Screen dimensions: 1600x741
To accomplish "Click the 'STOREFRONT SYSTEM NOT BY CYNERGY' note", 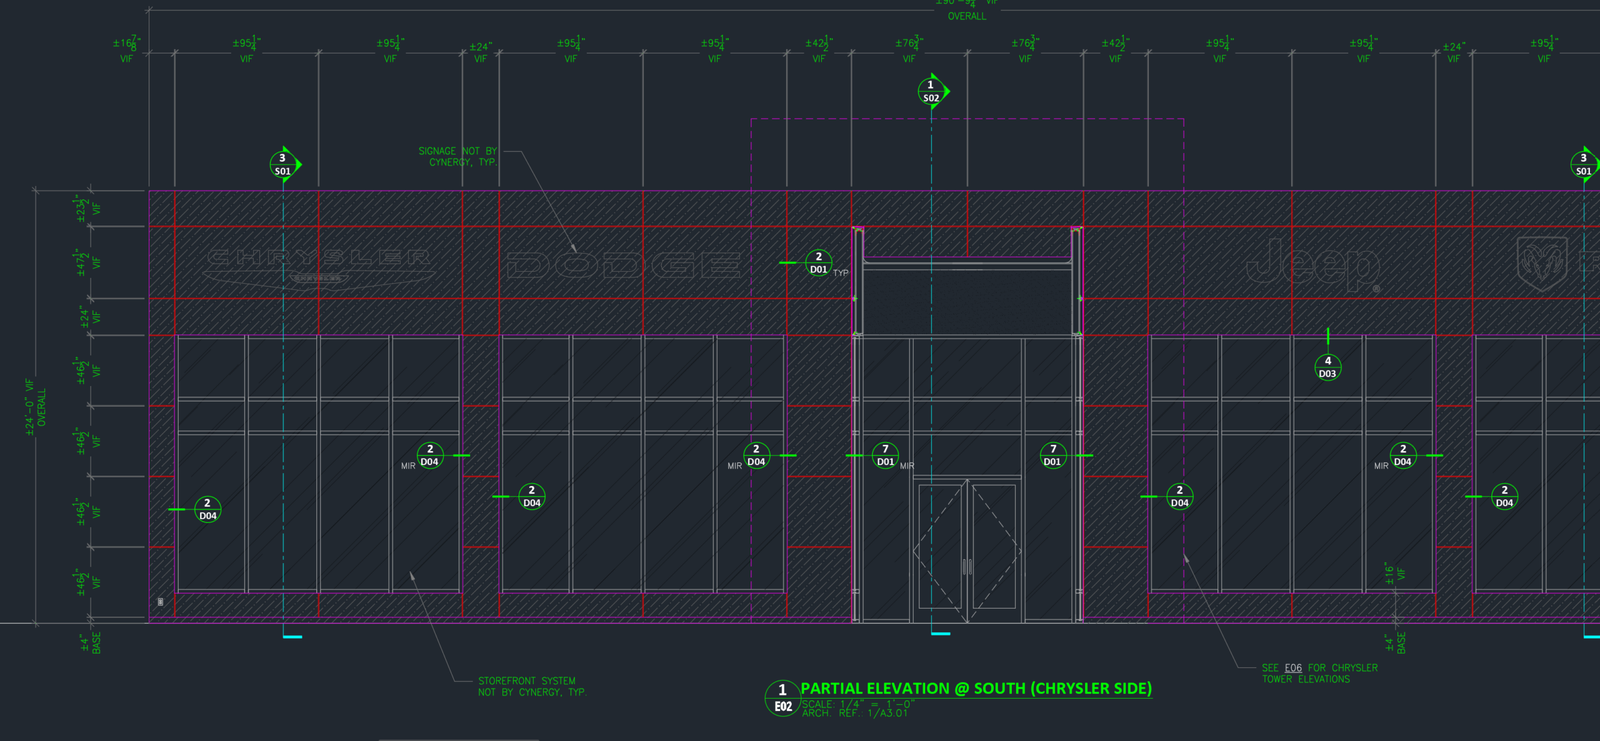I will (x=531, y=686).
